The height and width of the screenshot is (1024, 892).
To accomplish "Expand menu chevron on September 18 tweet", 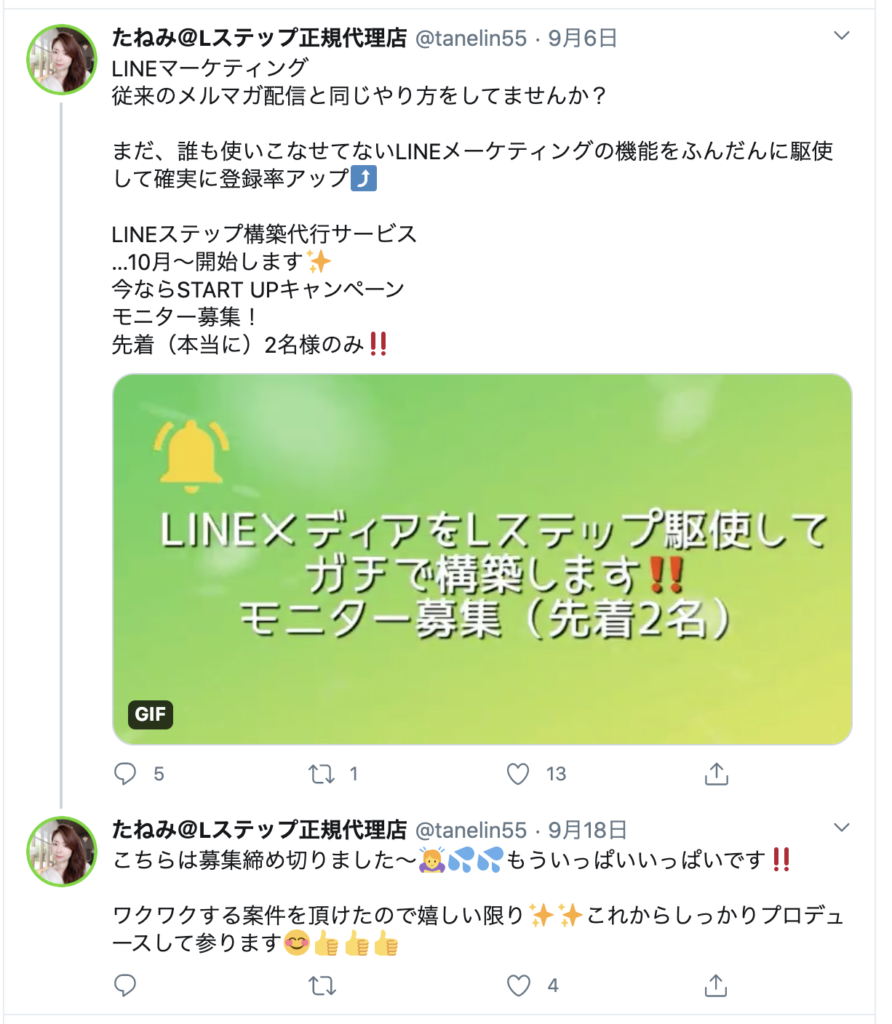I will [x=842, y=828].
